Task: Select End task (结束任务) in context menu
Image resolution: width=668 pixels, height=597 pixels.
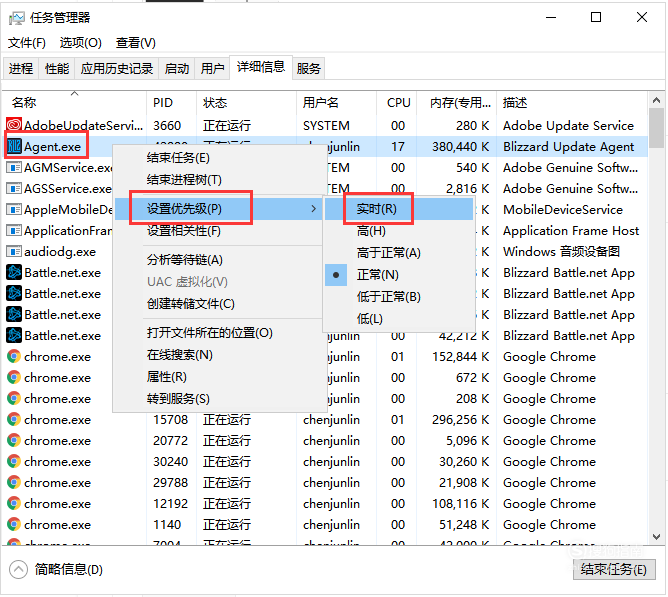Action: coord(219,158)
